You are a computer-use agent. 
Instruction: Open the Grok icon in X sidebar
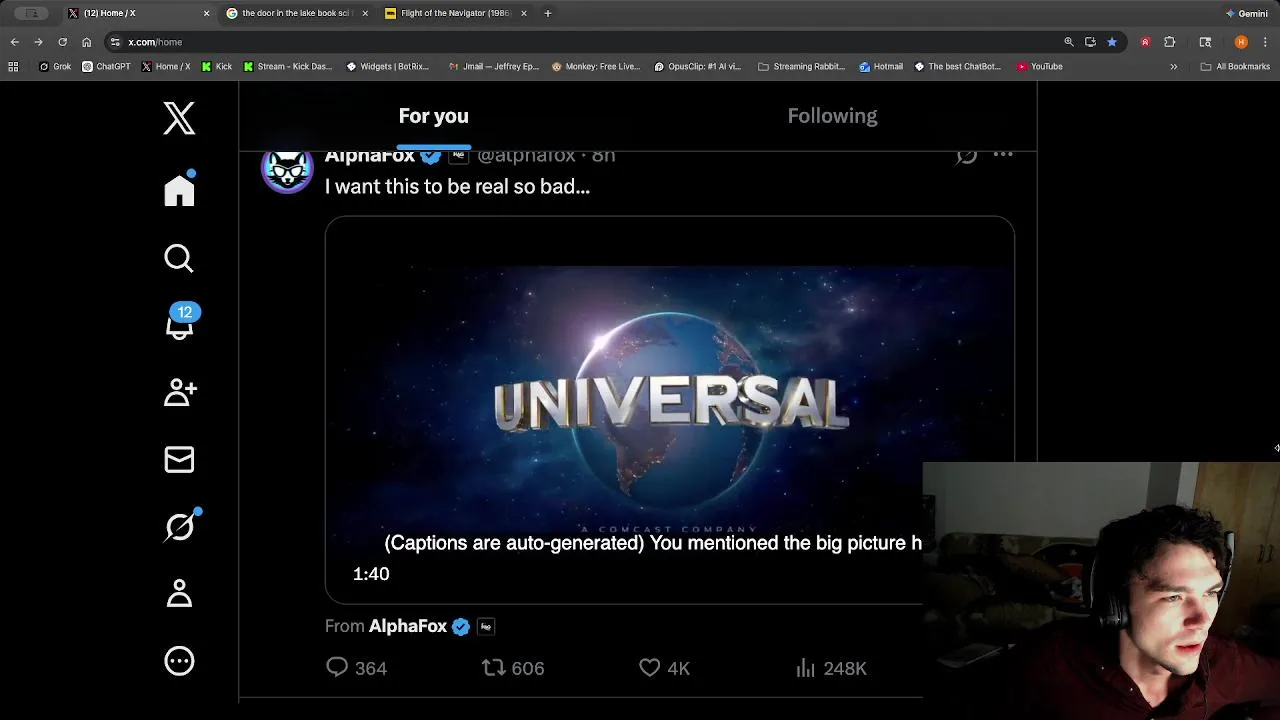click(180, 526)
